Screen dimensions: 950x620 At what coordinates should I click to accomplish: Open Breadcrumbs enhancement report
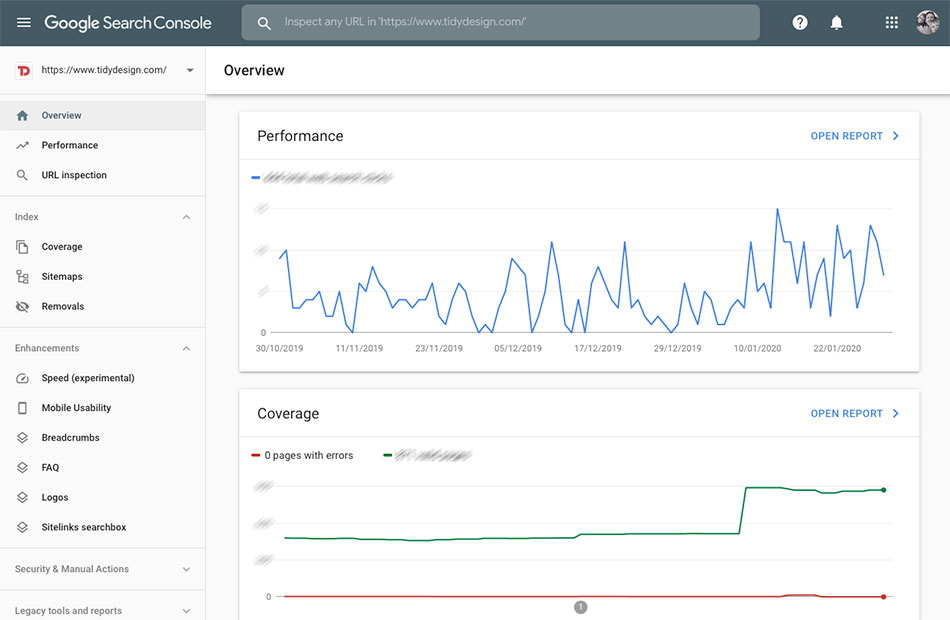[102, 438]
